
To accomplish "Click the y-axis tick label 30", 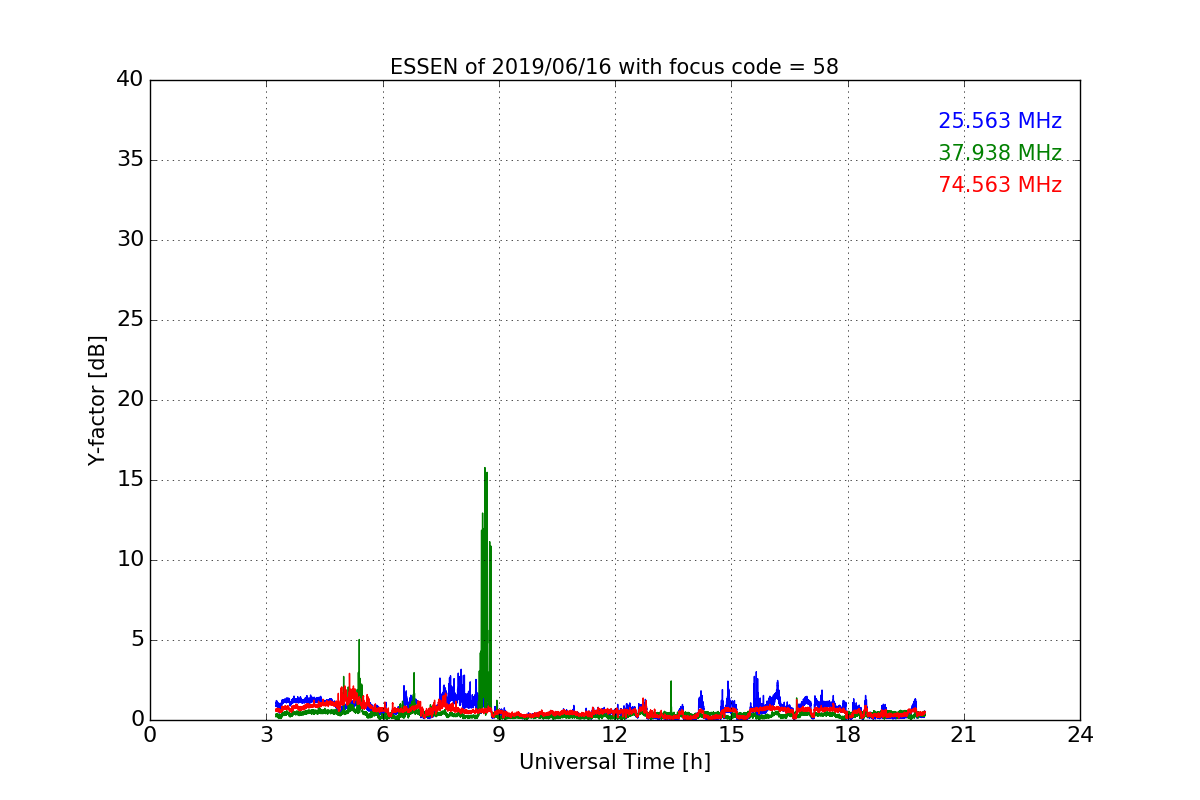I will coord(130,240).
